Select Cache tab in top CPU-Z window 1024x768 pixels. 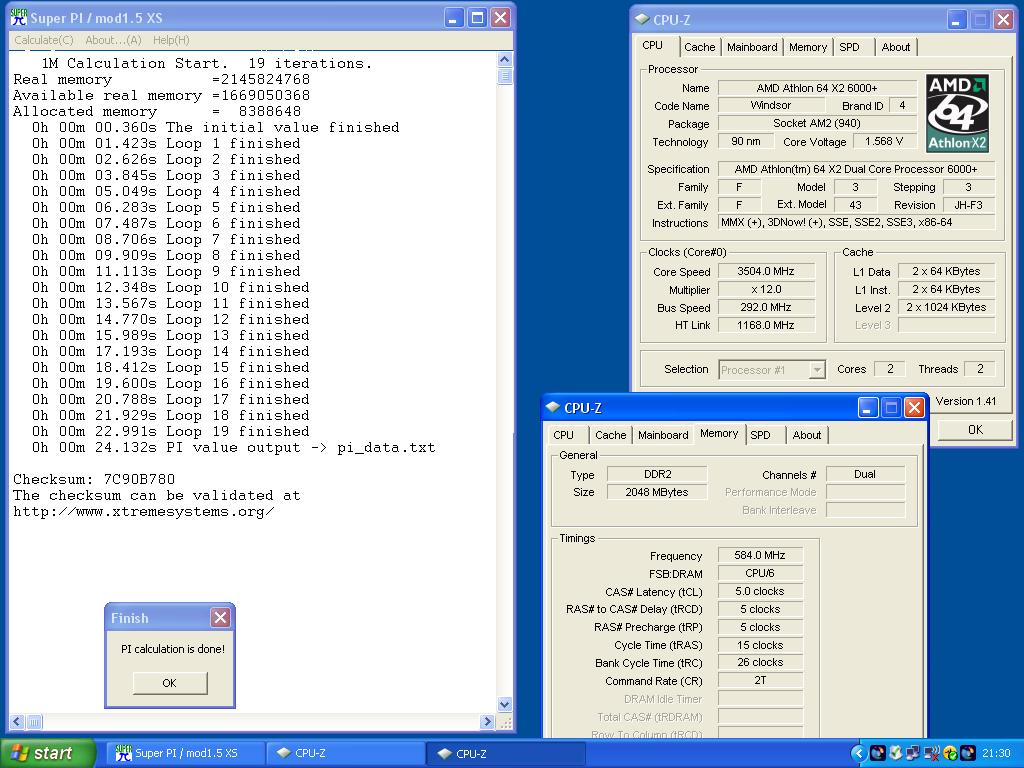699,47
